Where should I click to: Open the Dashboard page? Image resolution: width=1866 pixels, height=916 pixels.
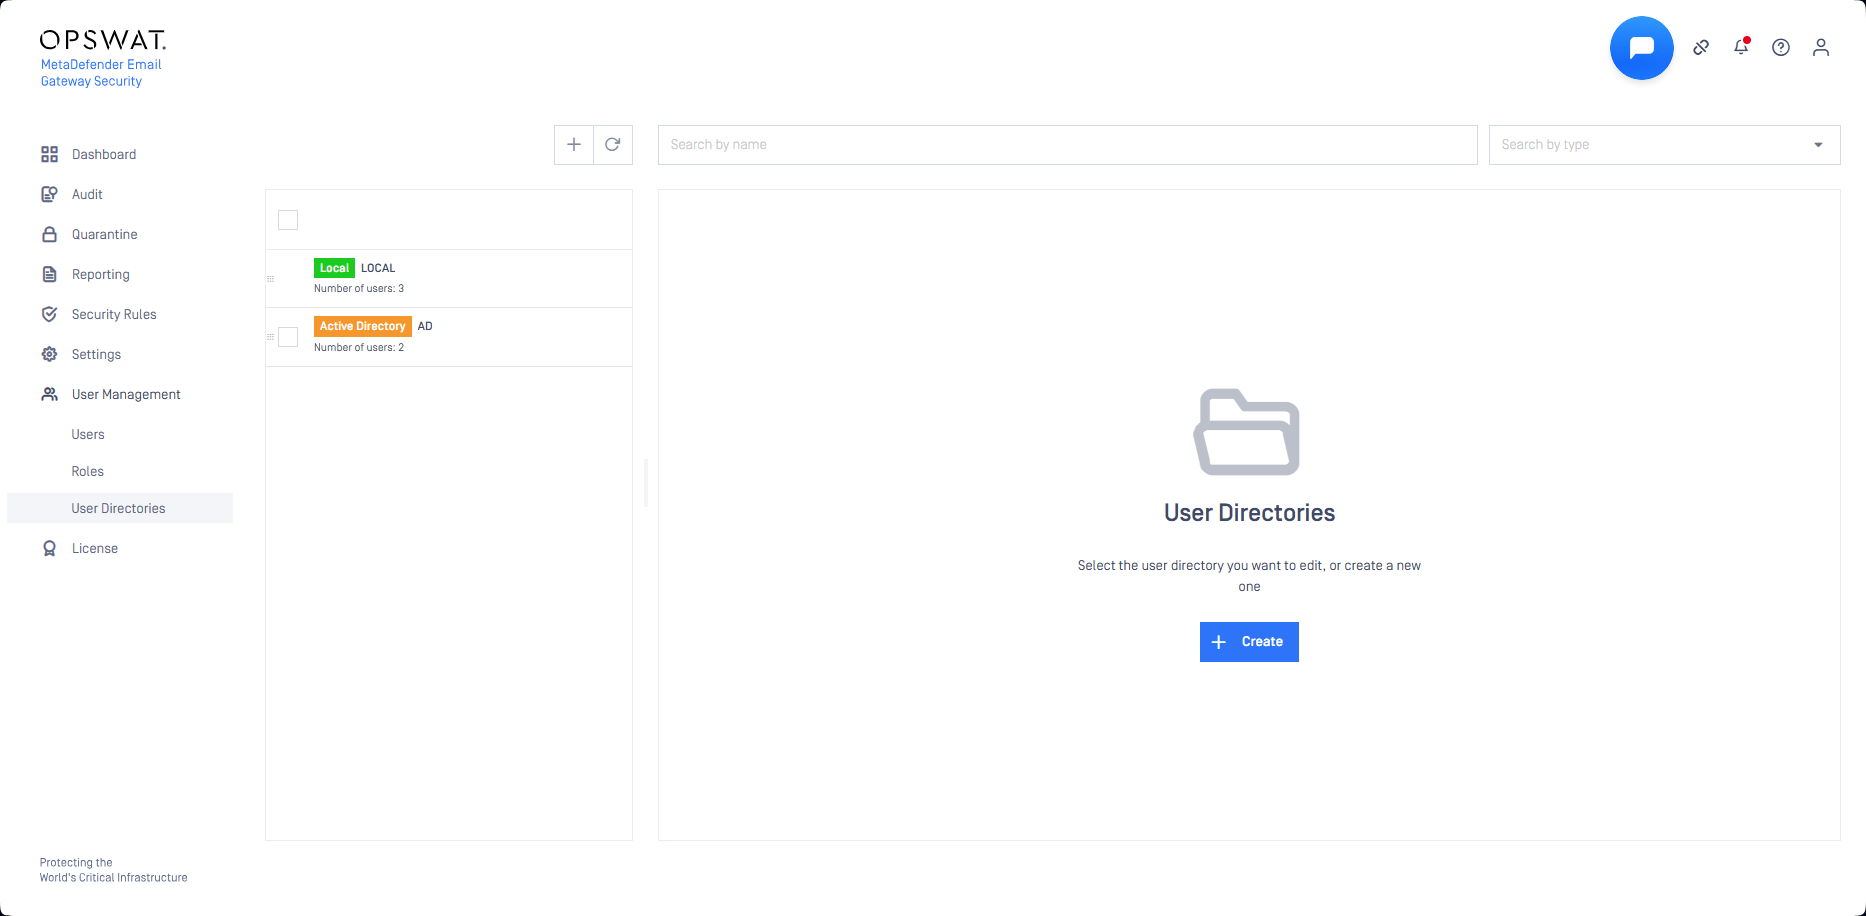click(104, 155)
